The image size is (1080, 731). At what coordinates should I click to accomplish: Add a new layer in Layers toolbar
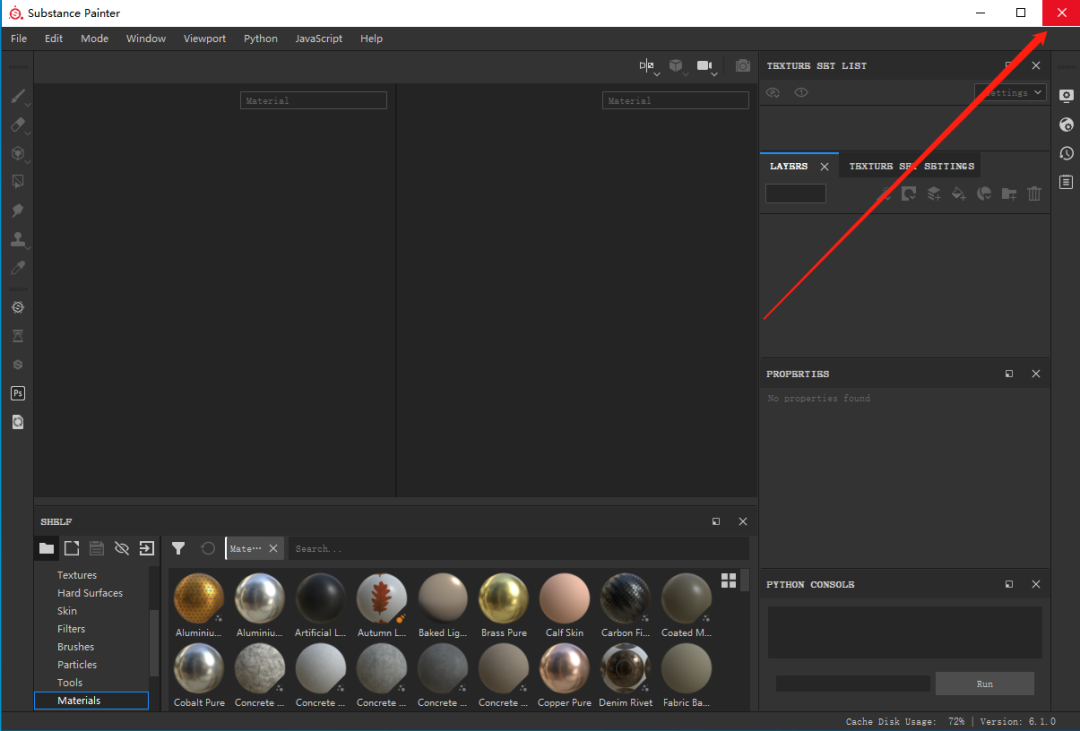coord(934,194)
